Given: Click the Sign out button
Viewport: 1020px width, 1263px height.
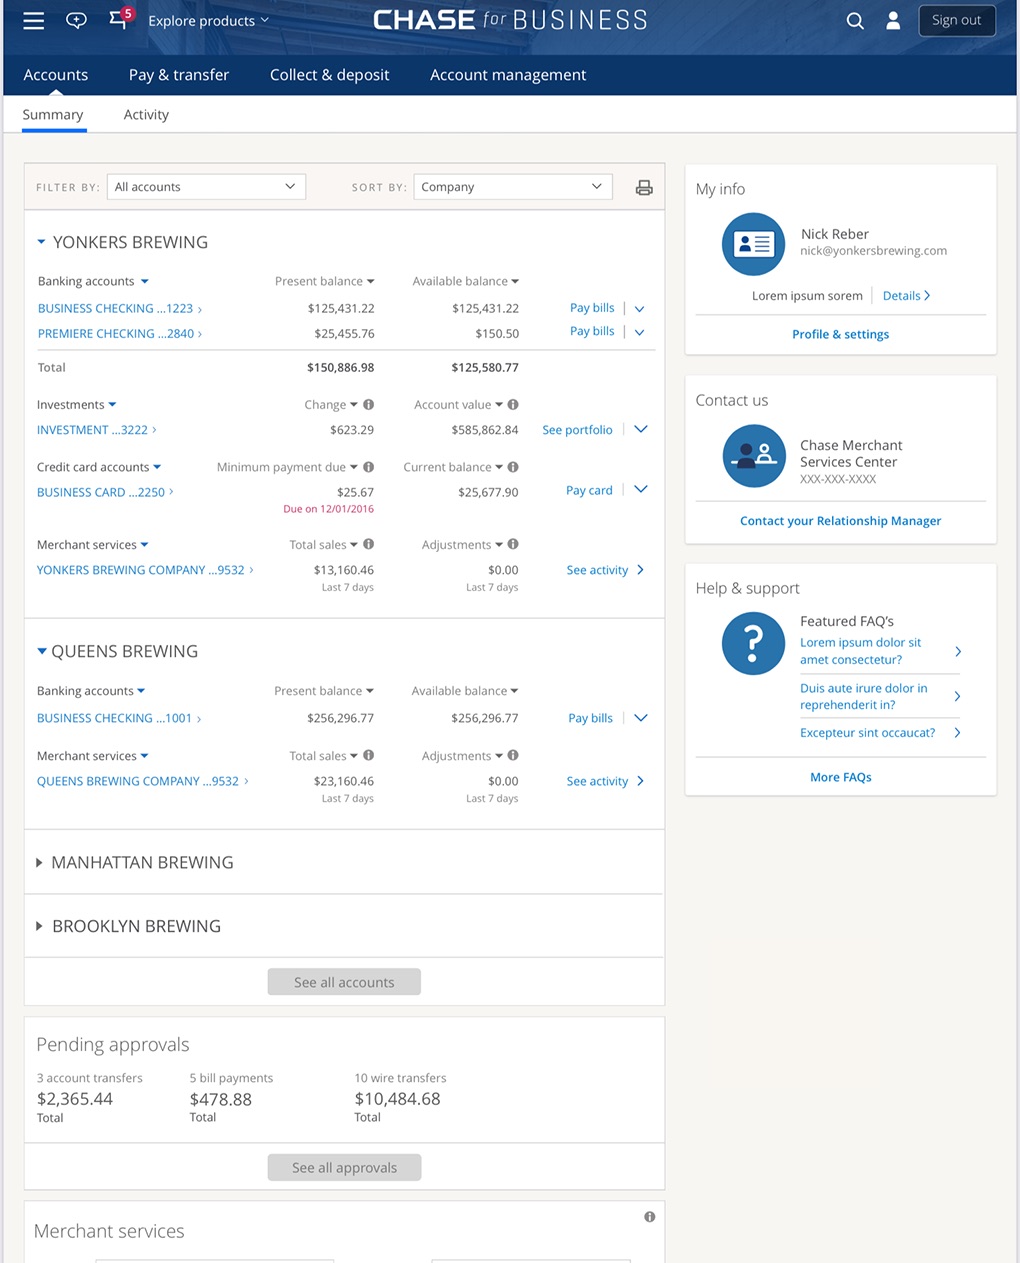Looking at the screenshot, I should click(957, 20).
